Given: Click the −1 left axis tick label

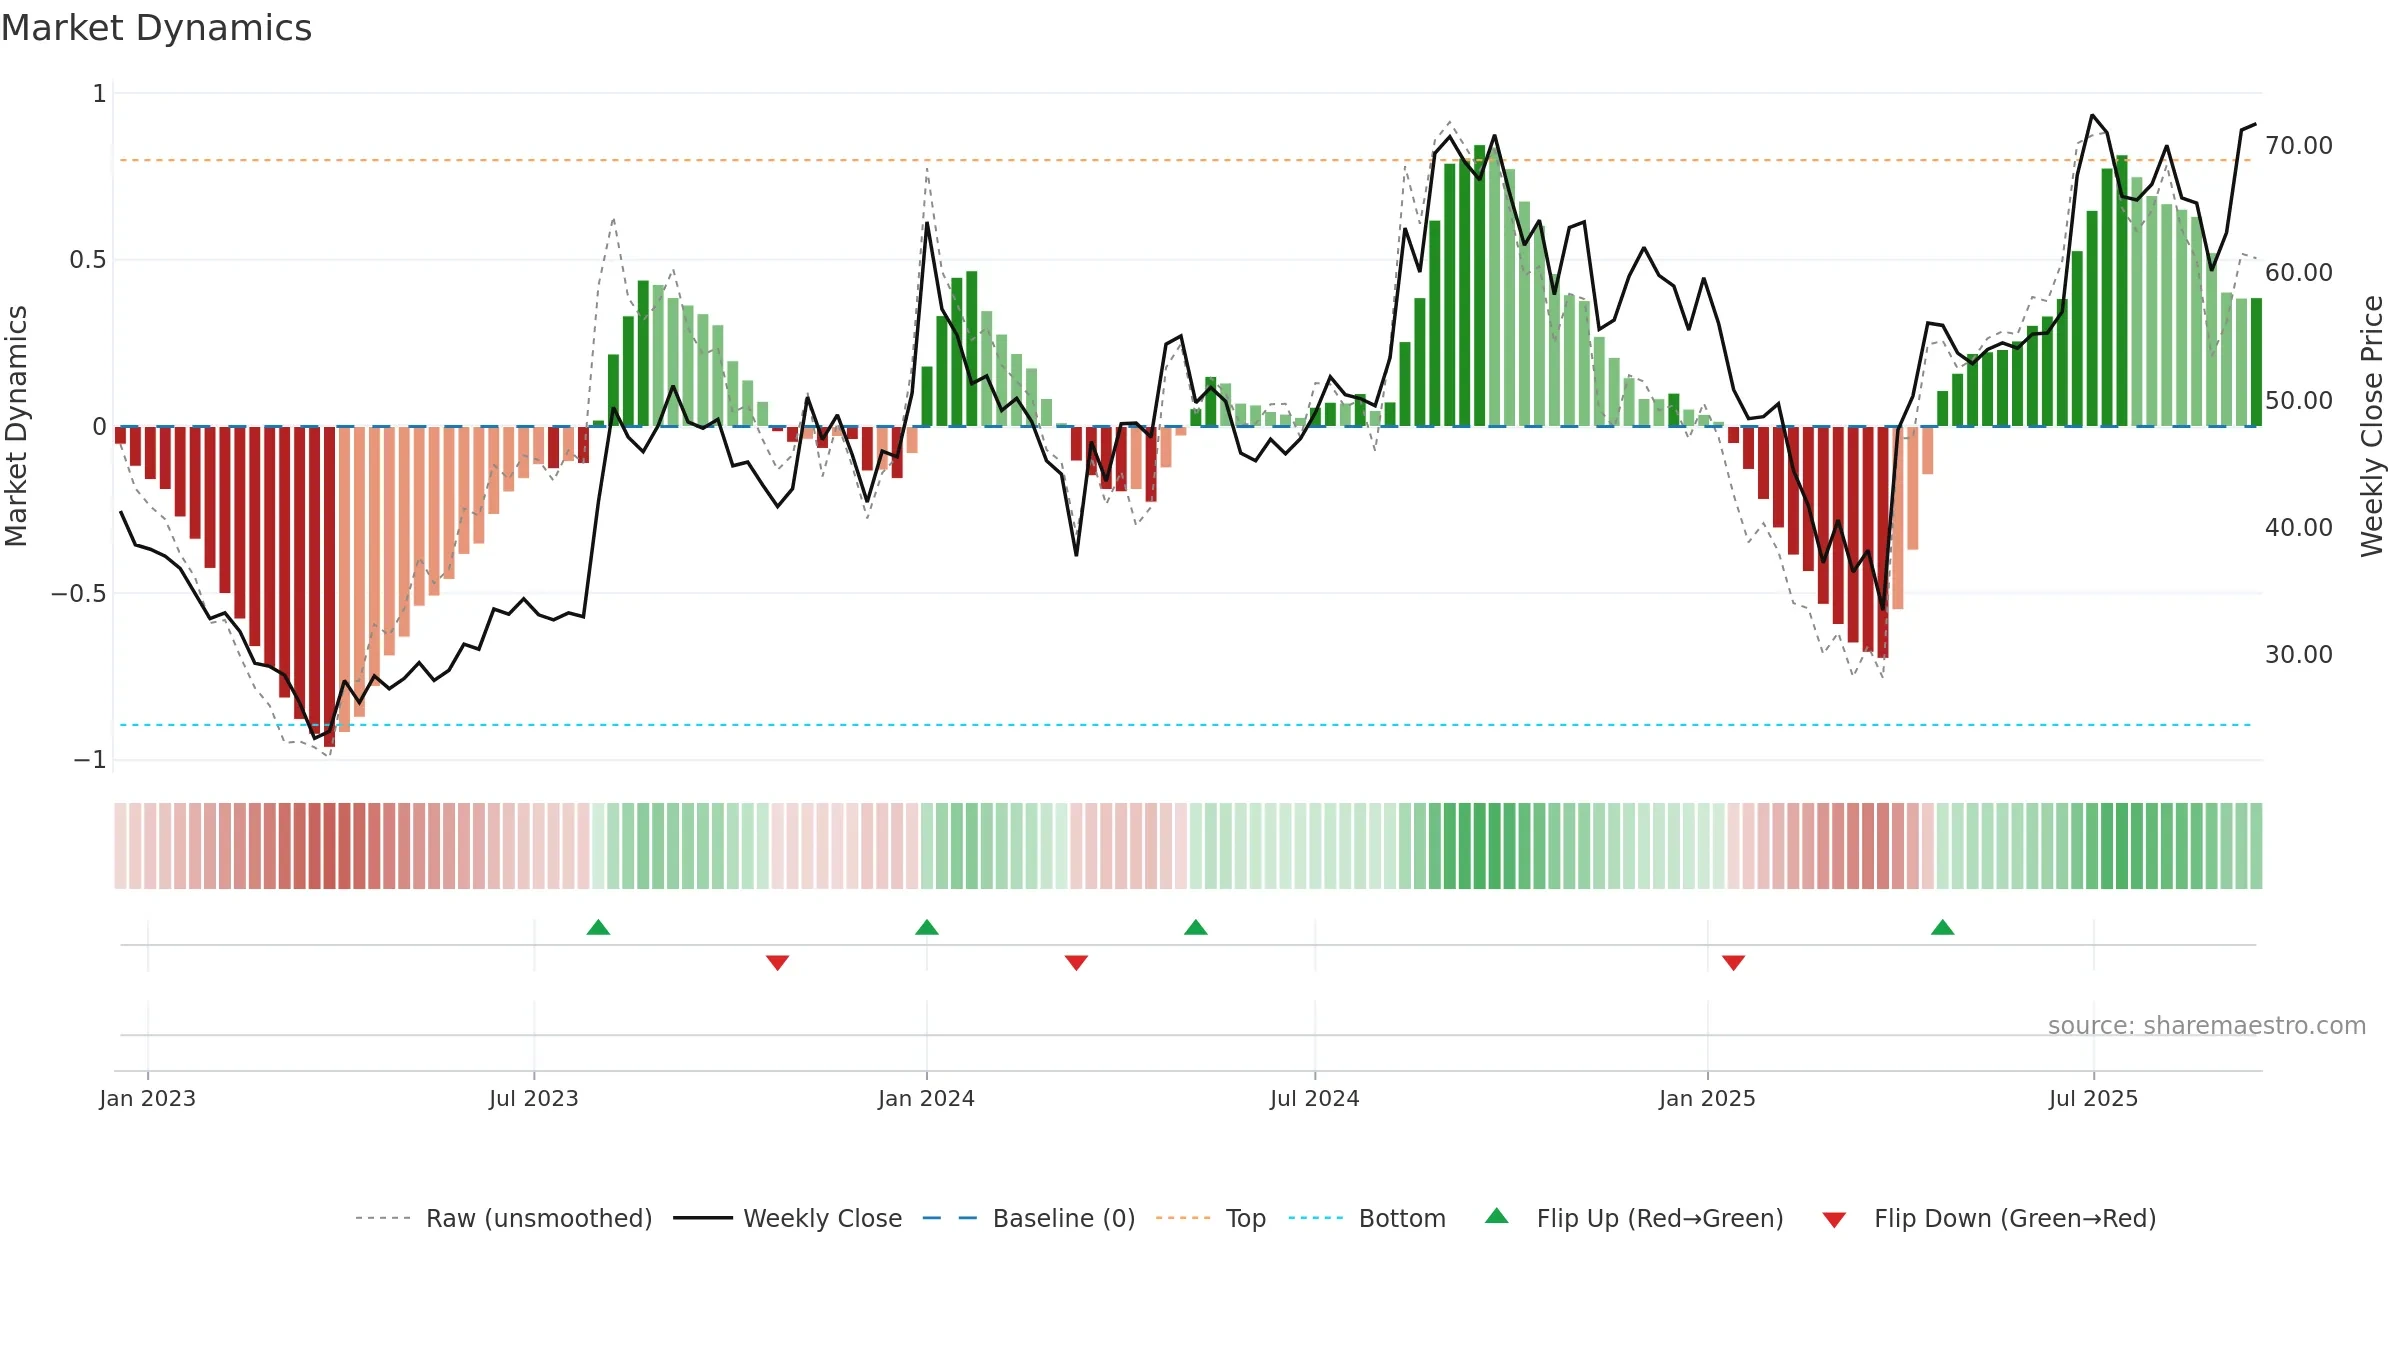Looking at the screenshot, I should pyautogui.click(x=90, y=760).
